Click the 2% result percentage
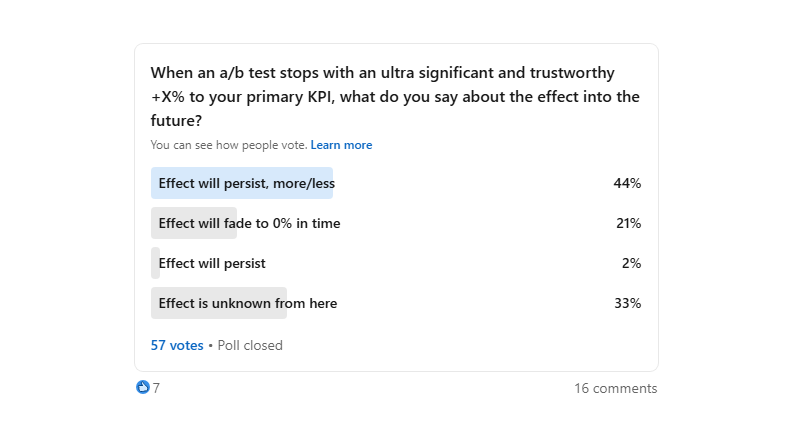 [x=631, y=263]
